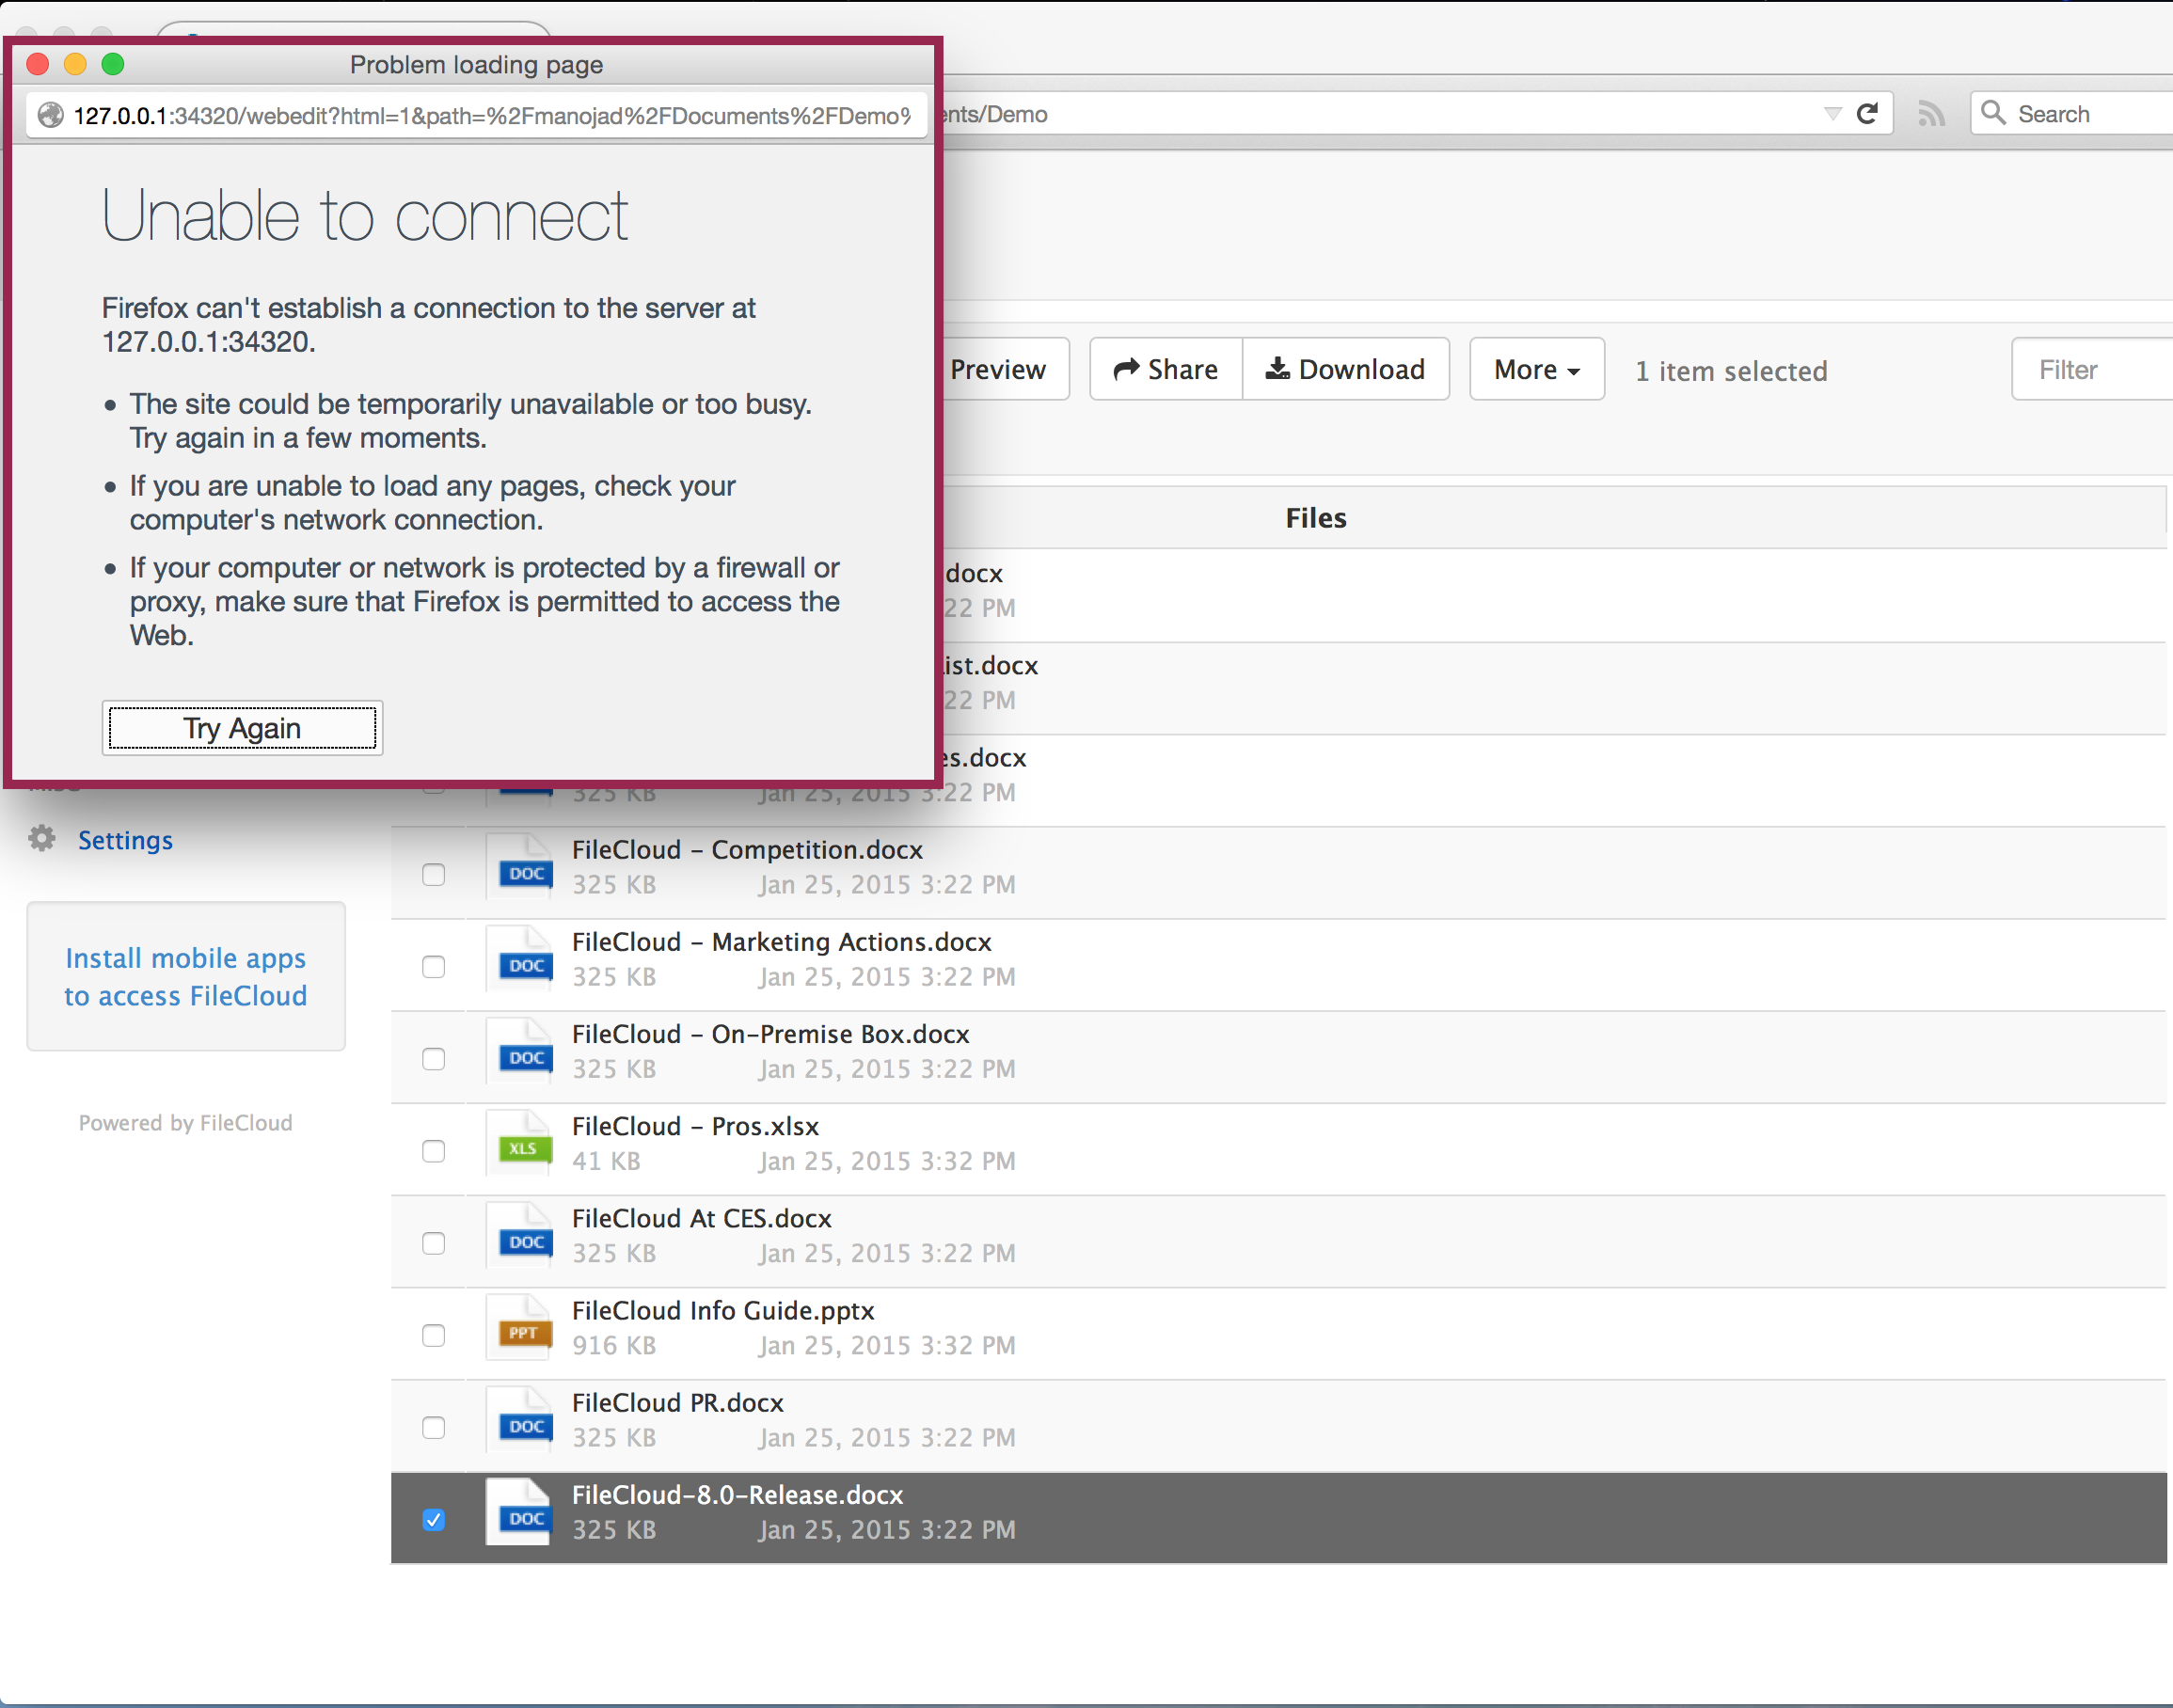Click Install mobile apps link
The height and width of the screenshot is (1708, 2173).
pyautogui.click(x=186, y=977)
